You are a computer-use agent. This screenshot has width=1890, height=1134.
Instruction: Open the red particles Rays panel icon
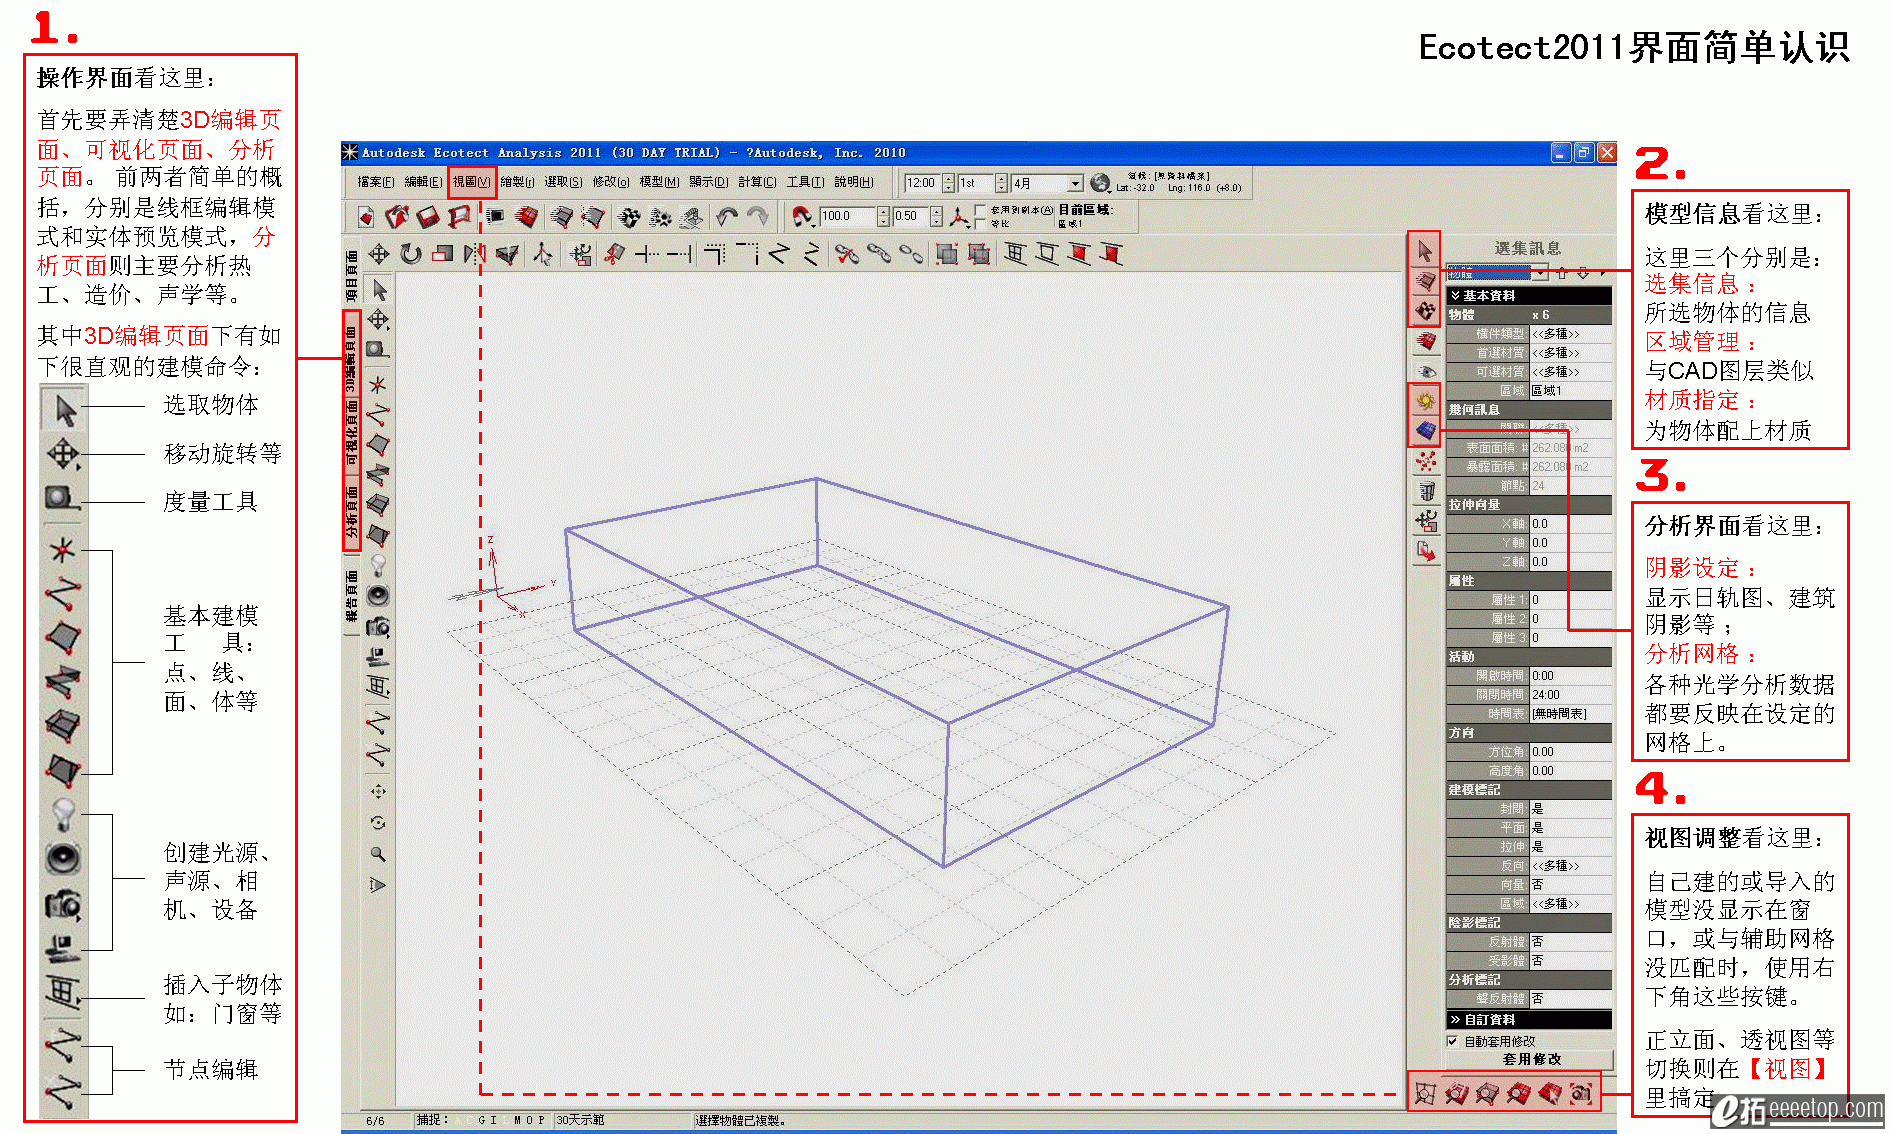(x=1426, y=461)
